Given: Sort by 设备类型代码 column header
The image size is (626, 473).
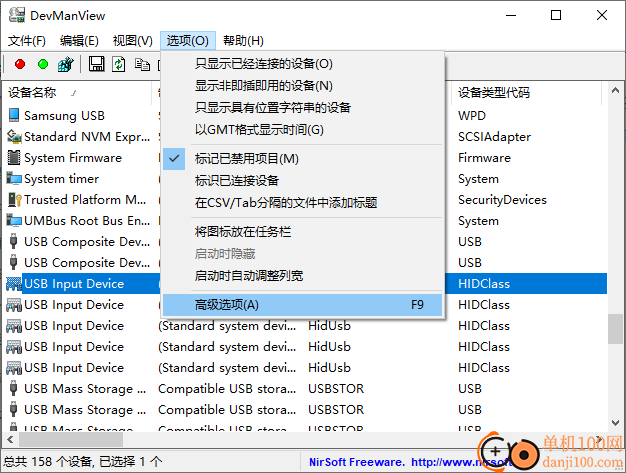Looking at the screenshot, I should [x=526, y=93].
